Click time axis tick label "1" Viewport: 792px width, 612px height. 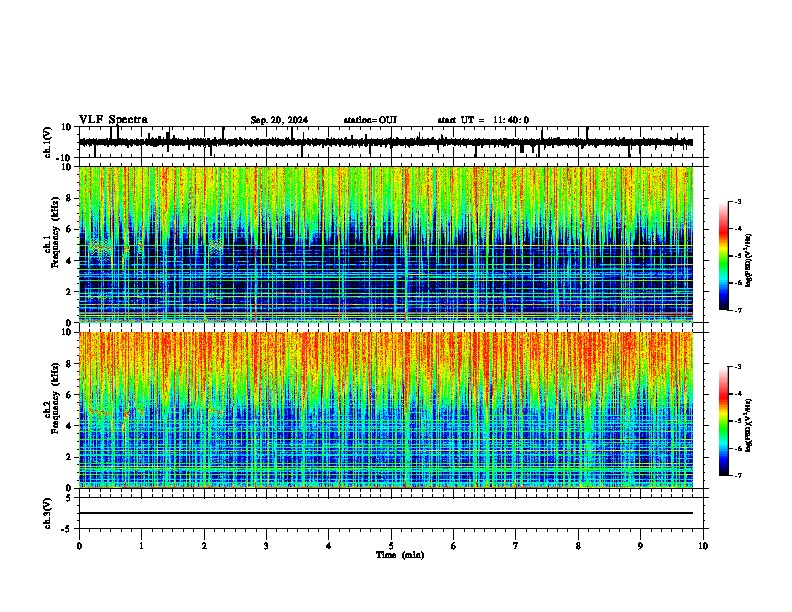coord(141,546)
